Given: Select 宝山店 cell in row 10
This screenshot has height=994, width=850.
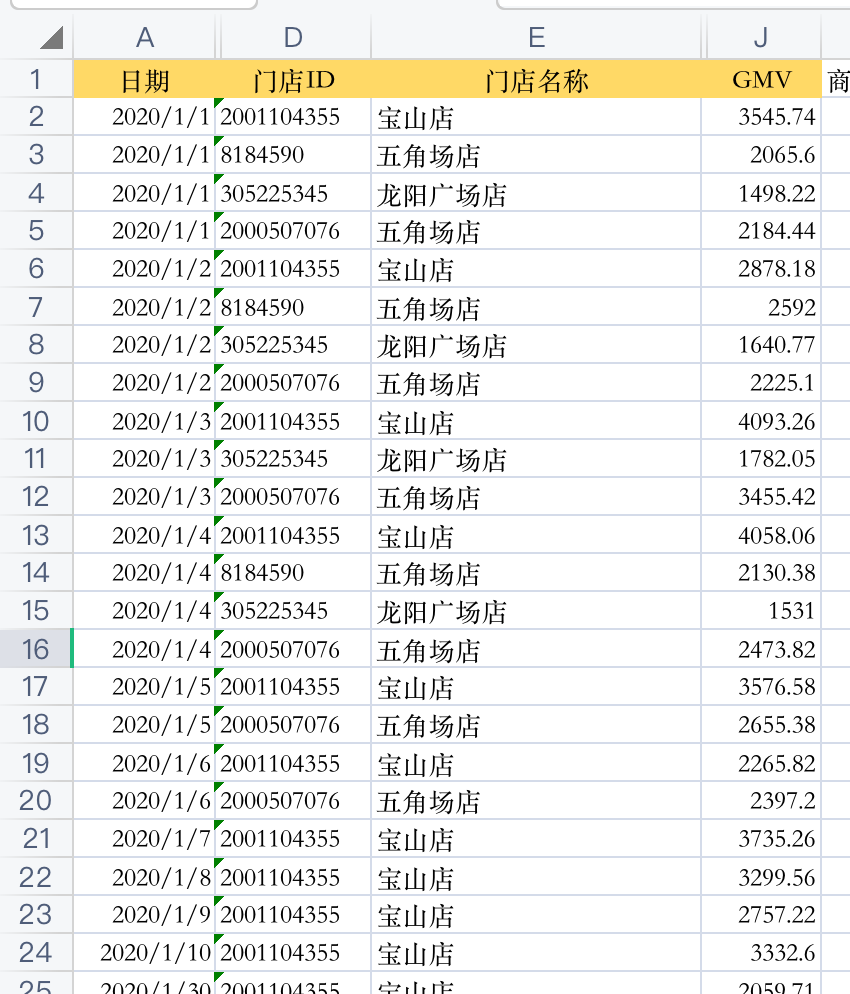Looking at the screenshot, I should 536,421.
